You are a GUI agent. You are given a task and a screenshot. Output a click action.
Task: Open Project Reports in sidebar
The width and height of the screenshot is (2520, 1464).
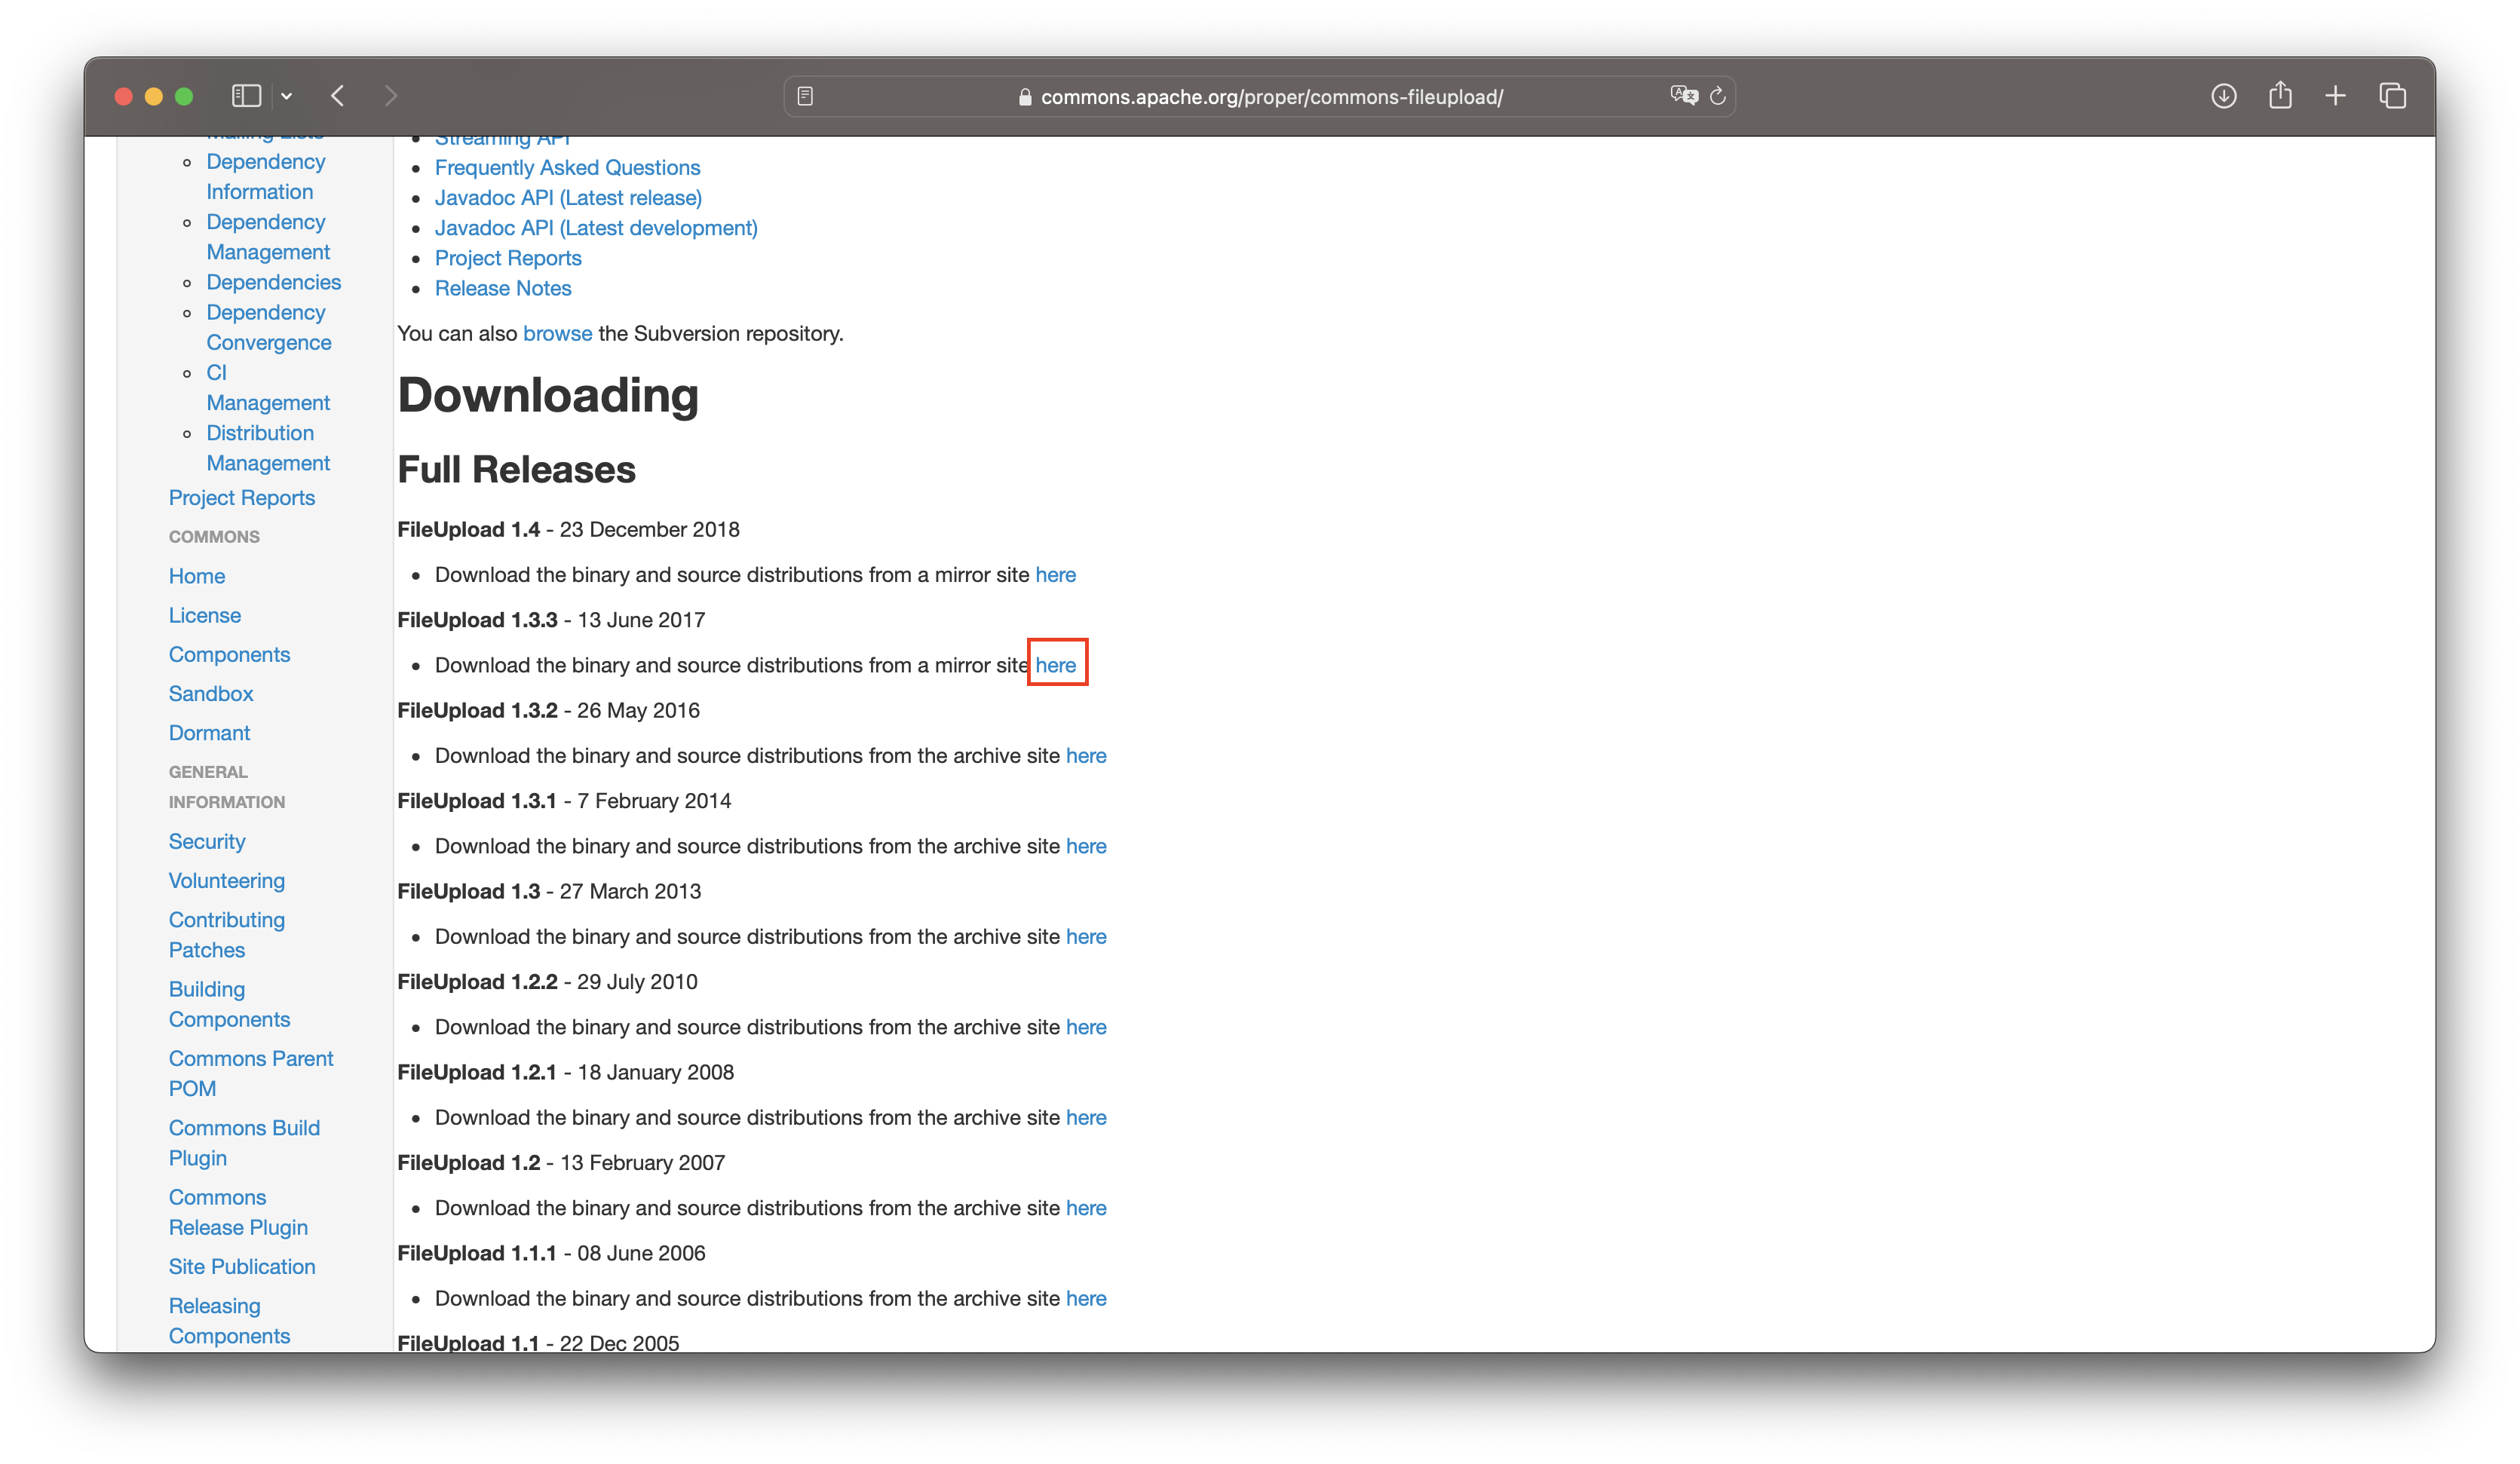(241, 498)
